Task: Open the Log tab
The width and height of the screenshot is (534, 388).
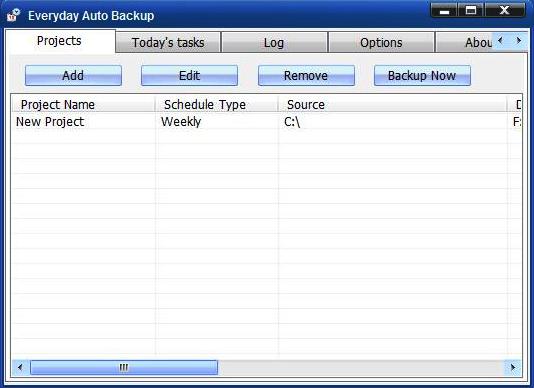Action: pyautogui.click(x=274, y=43)
